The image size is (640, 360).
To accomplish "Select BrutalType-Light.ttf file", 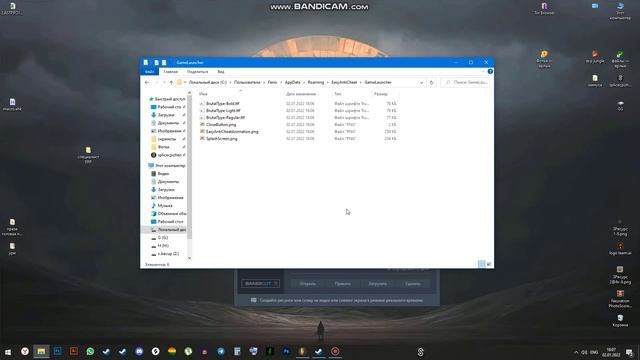I will point(223,111).
